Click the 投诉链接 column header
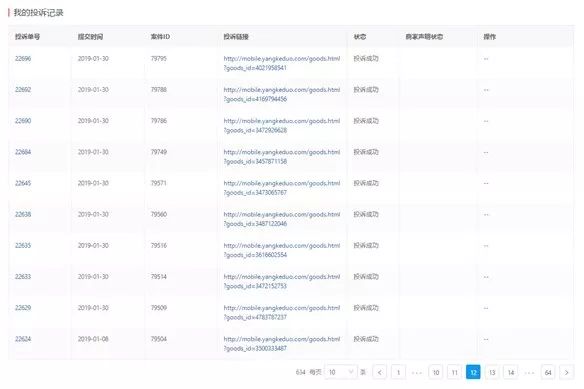The width and height of the screenshot is (584, 389). click(x=236, y=37)
